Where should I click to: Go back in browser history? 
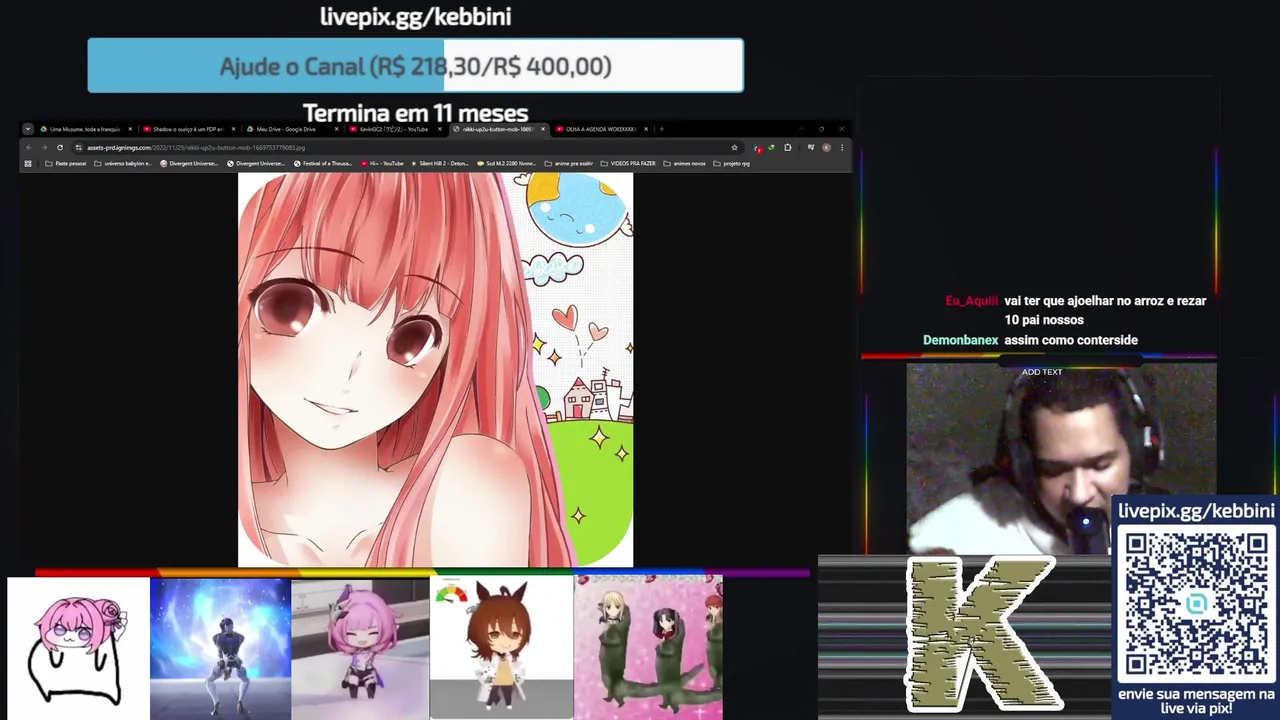click(x=29, y=147)
